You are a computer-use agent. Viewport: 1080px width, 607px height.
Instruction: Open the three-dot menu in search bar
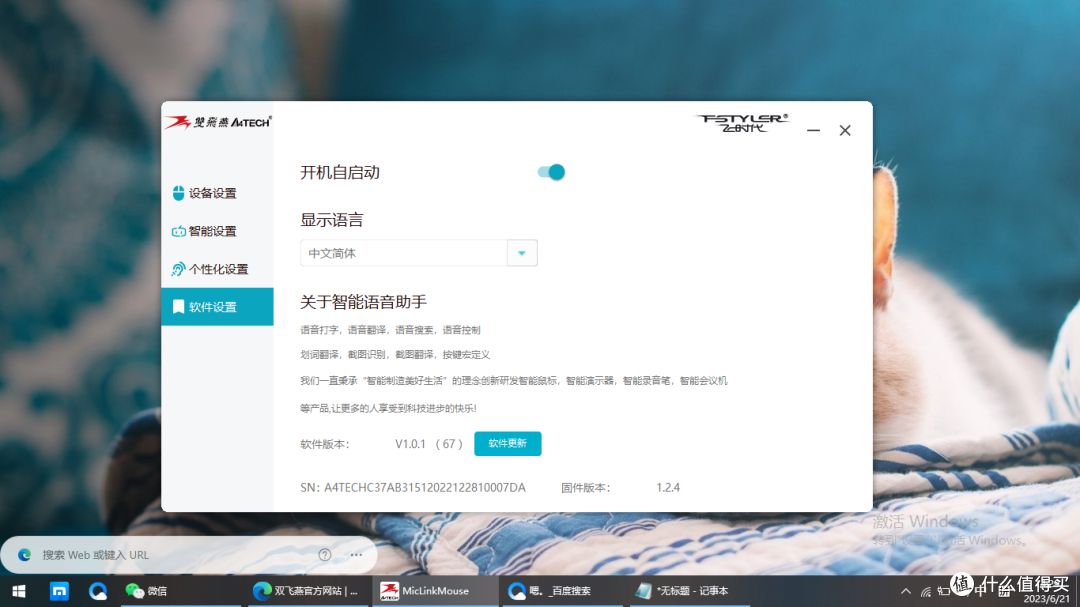pos(356,555)
